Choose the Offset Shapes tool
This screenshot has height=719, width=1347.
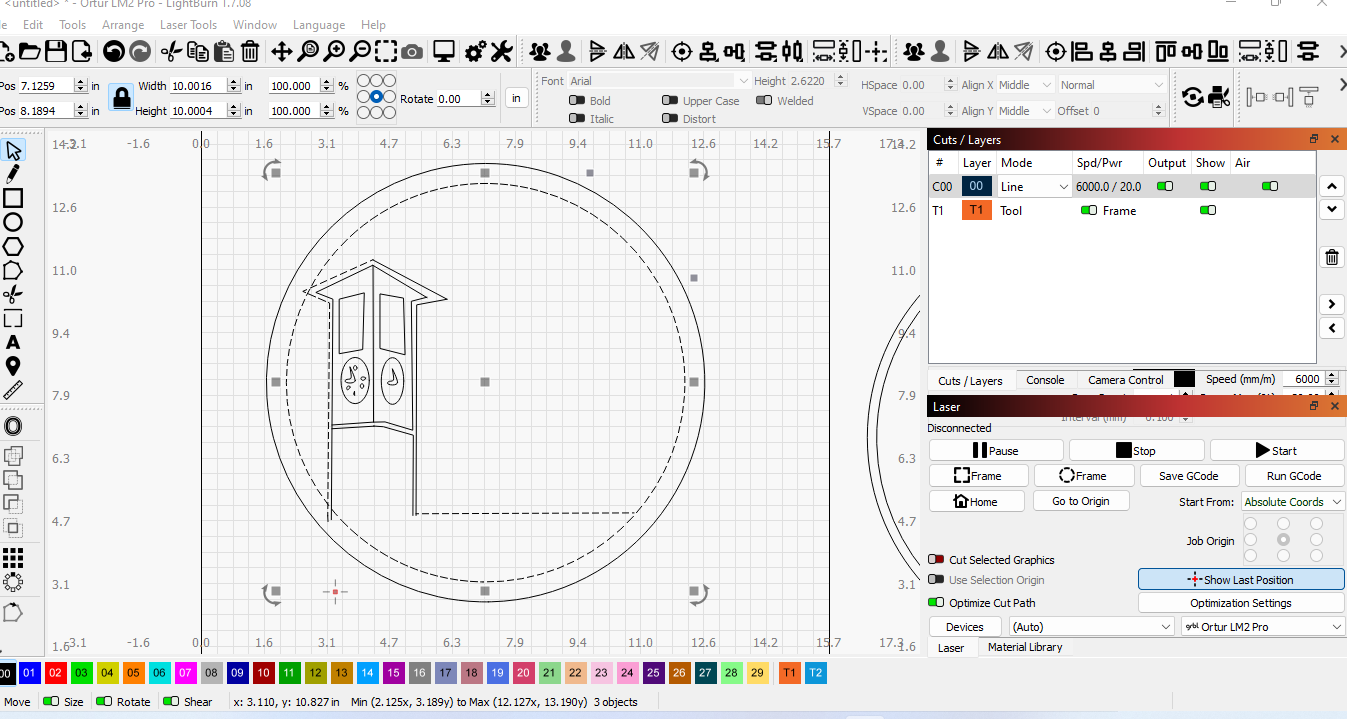(13, 427)
